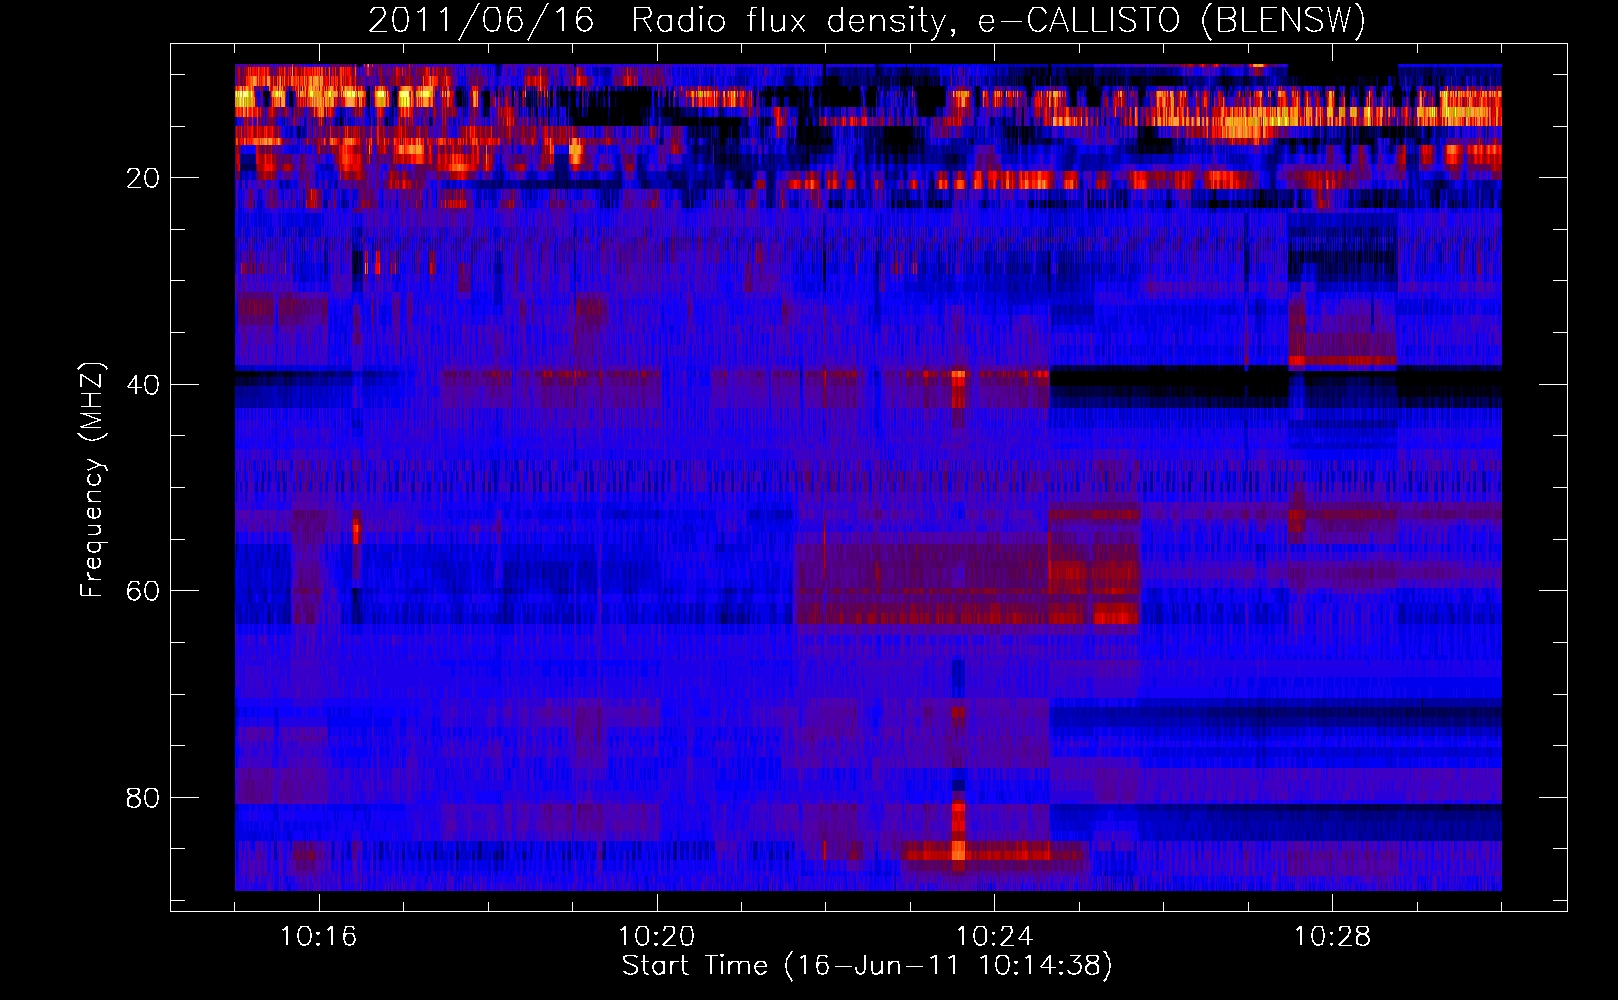1618x1000 pixels.
Task: Click the "Start Time (16-Jun-11 10:14:38)" label
Action: [x=867, y=965]
